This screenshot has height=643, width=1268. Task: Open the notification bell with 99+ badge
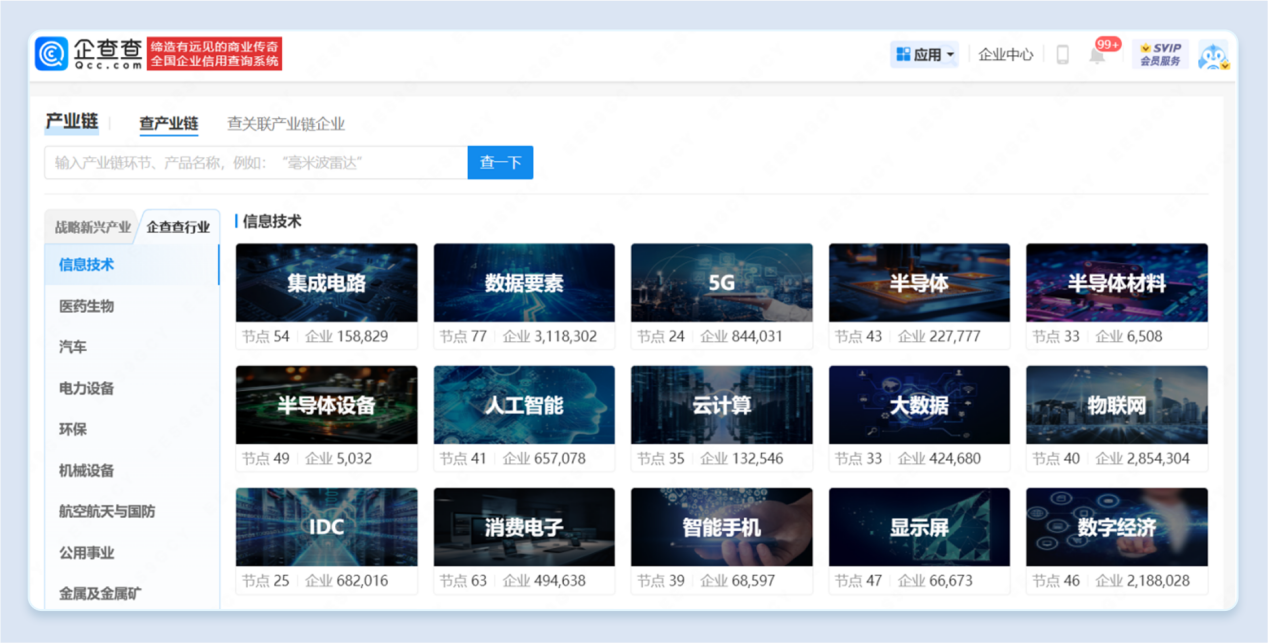pos(1097,55)
